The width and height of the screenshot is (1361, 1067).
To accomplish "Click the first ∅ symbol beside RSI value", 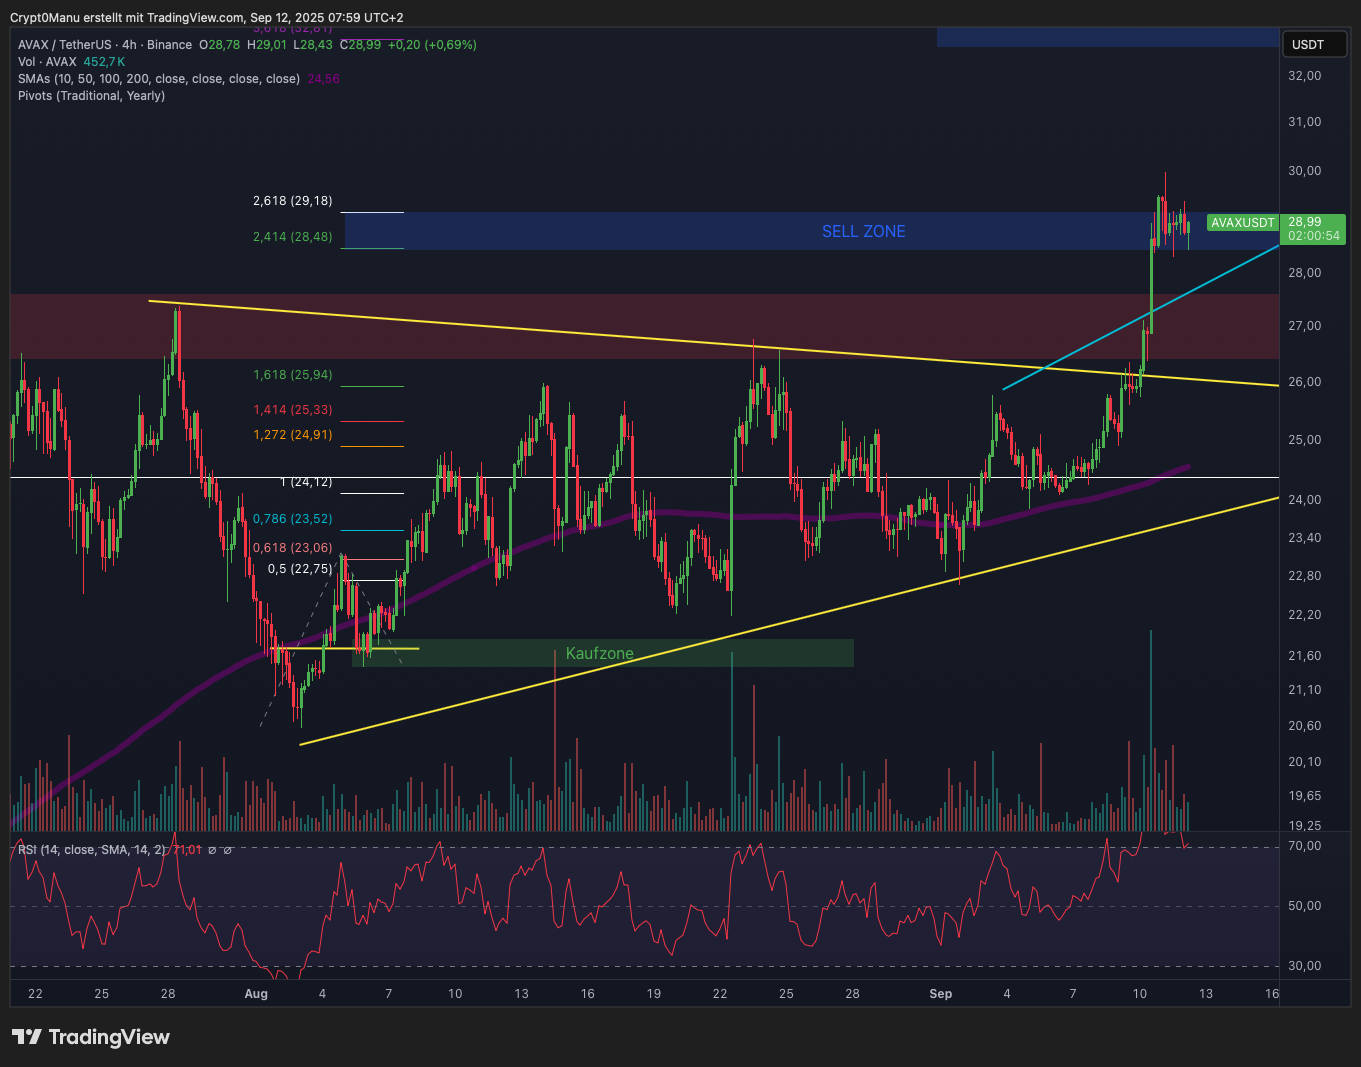I will (x=212, y=850).
